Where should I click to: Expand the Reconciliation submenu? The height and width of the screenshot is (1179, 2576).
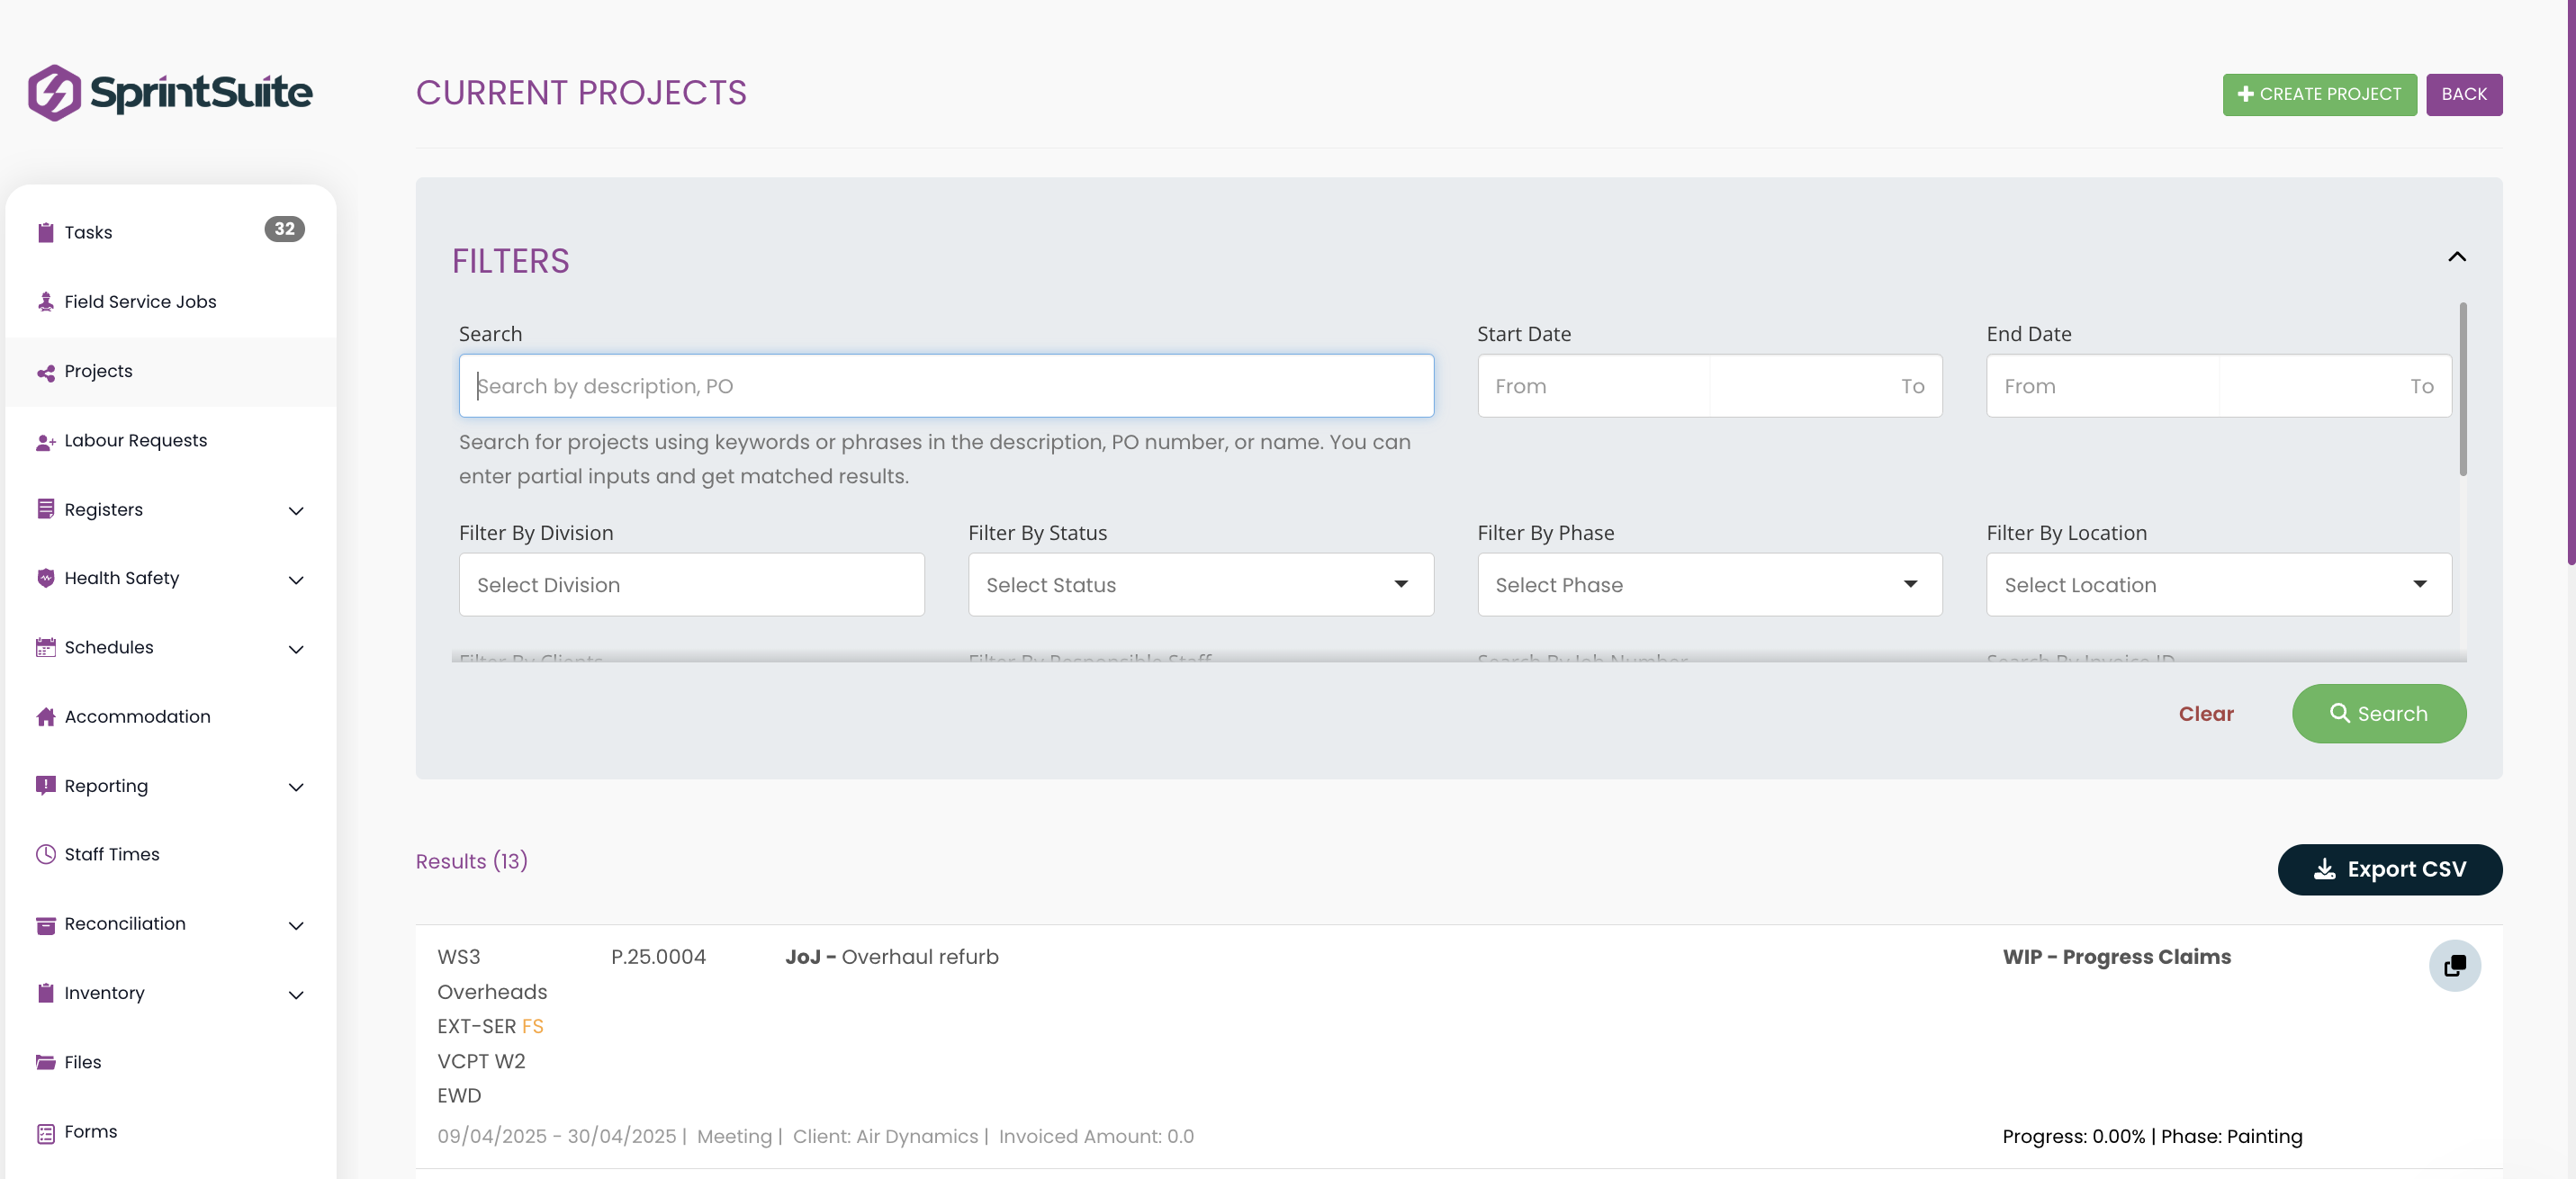coord(296,926)
